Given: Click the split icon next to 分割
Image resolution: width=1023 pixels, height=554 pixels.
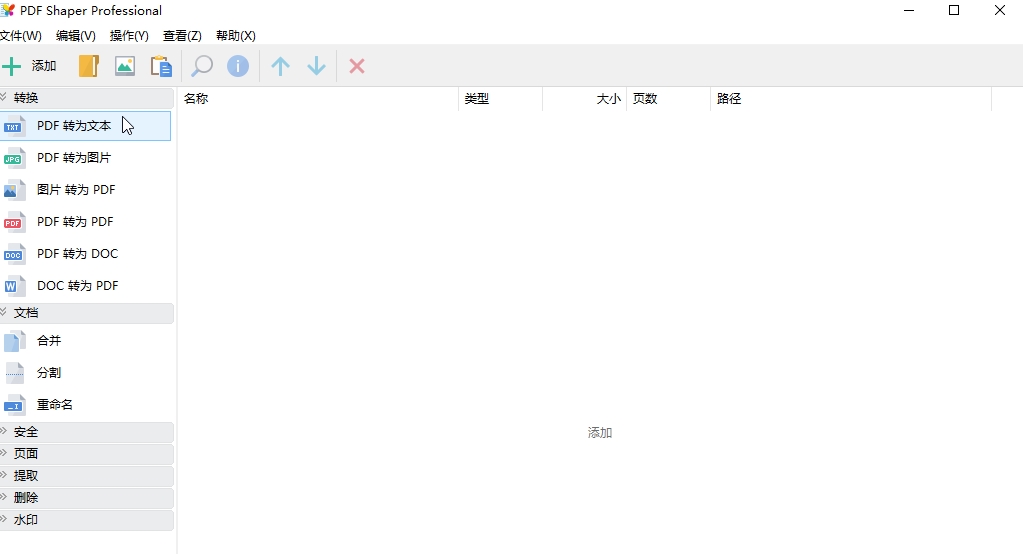Looking at the screenshot, I should [x=14, y=373].
